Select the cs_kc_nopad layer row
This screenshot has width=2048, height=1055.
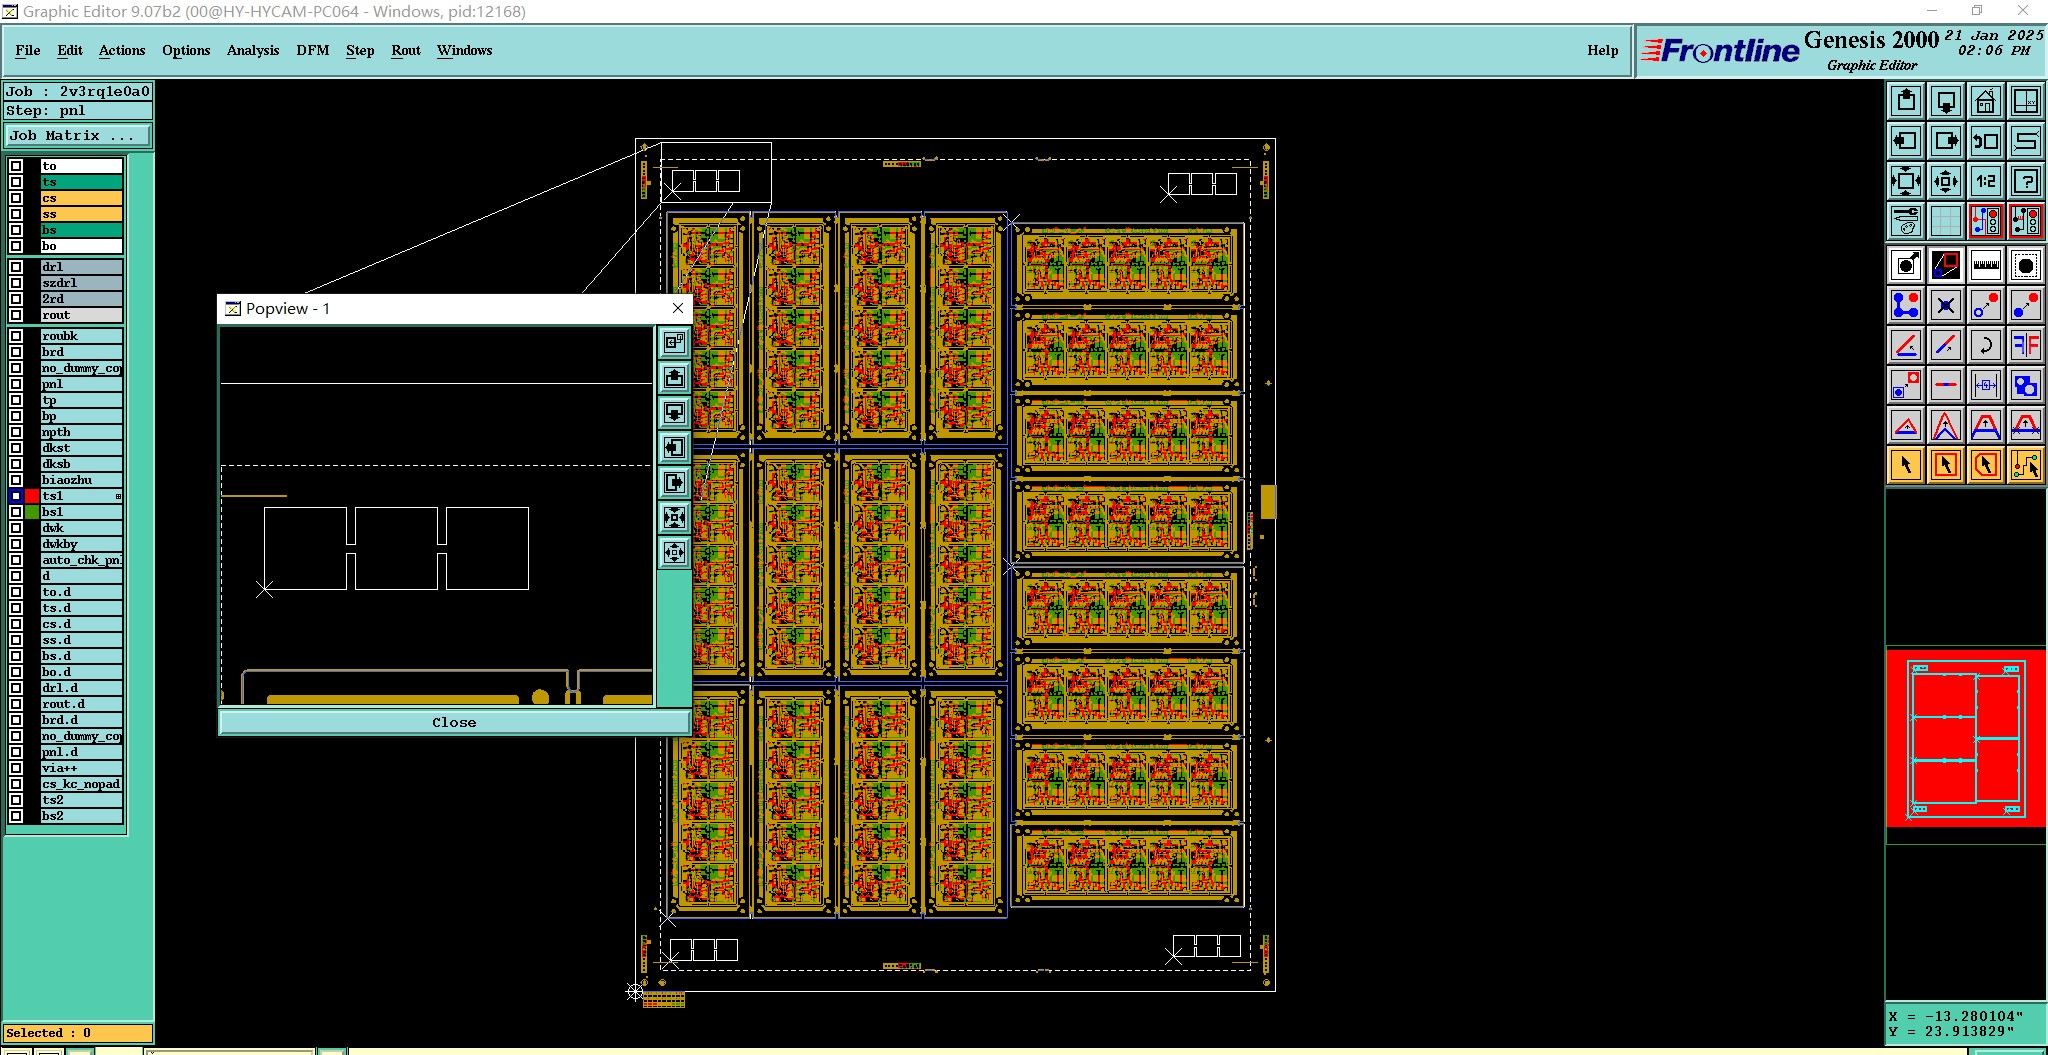[x=81, y=784]
